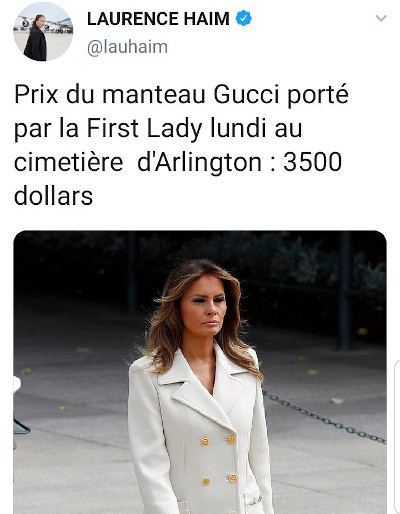Click the blue verified badge
The height and width of the screenshot is (514, 400).
coord(244,18)
